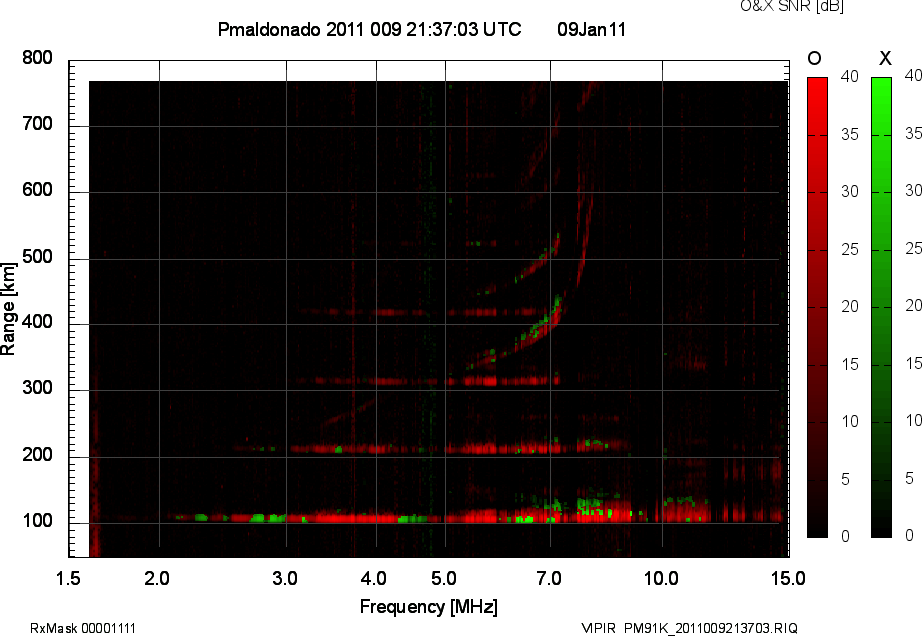
Task: Click the 700 range axis tick label
Action: click(37, 124)
